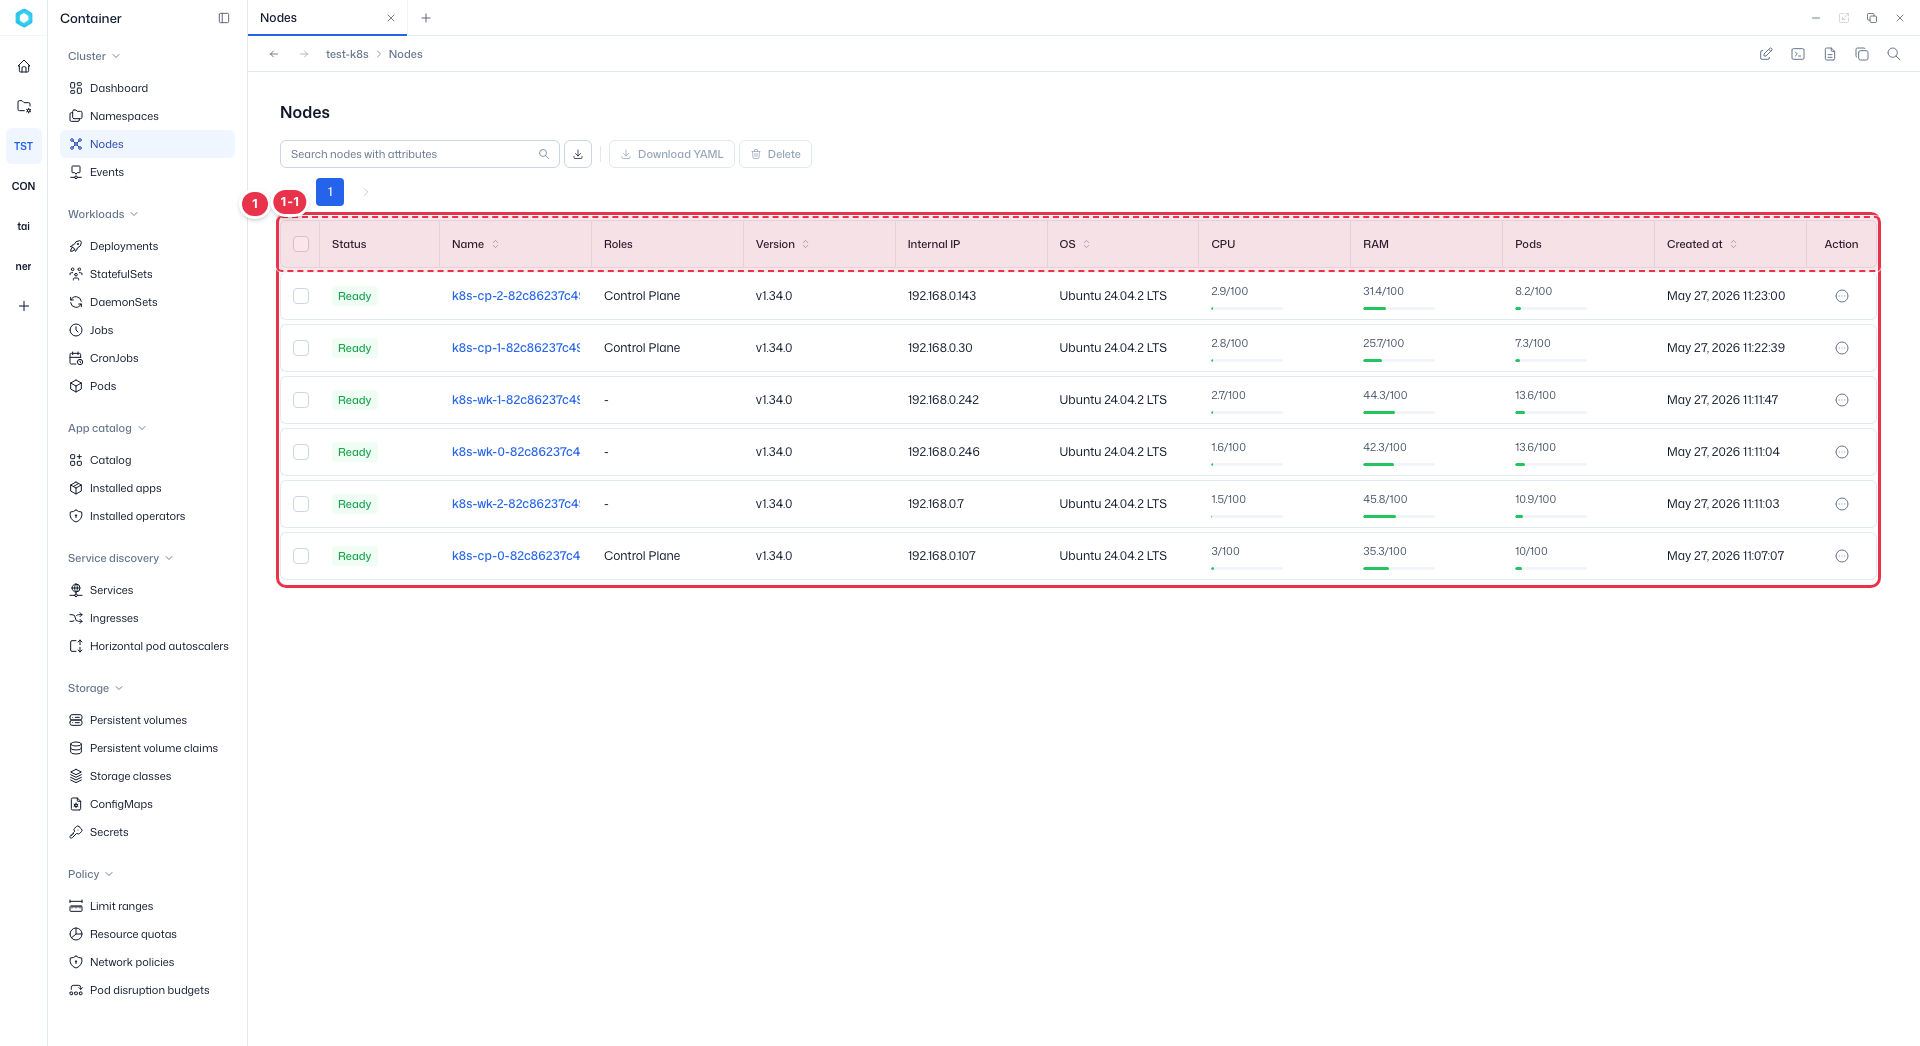Open the home icon in left rail
Image resolution: width=1920 pixels, height=1046 pixels.
click(24, 66)
